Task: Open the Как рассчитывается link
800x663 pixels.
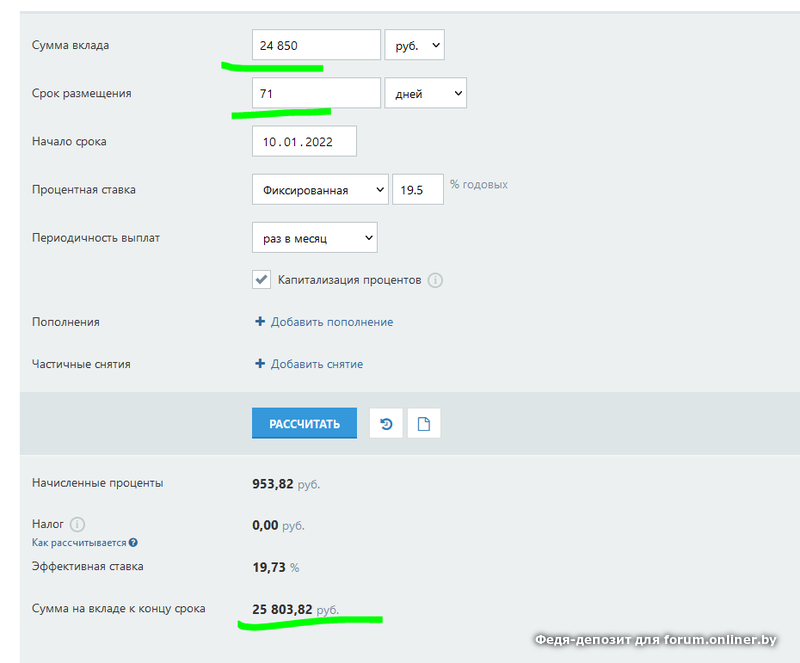Action: point(79,543)
